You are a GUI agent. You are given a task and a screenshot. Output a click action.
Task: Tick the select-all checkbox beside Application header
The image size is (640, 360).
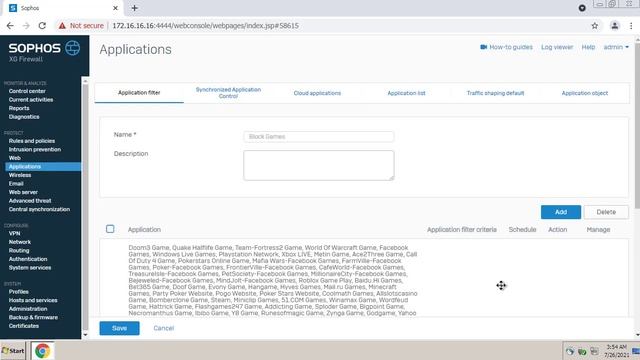pos(110,229)
